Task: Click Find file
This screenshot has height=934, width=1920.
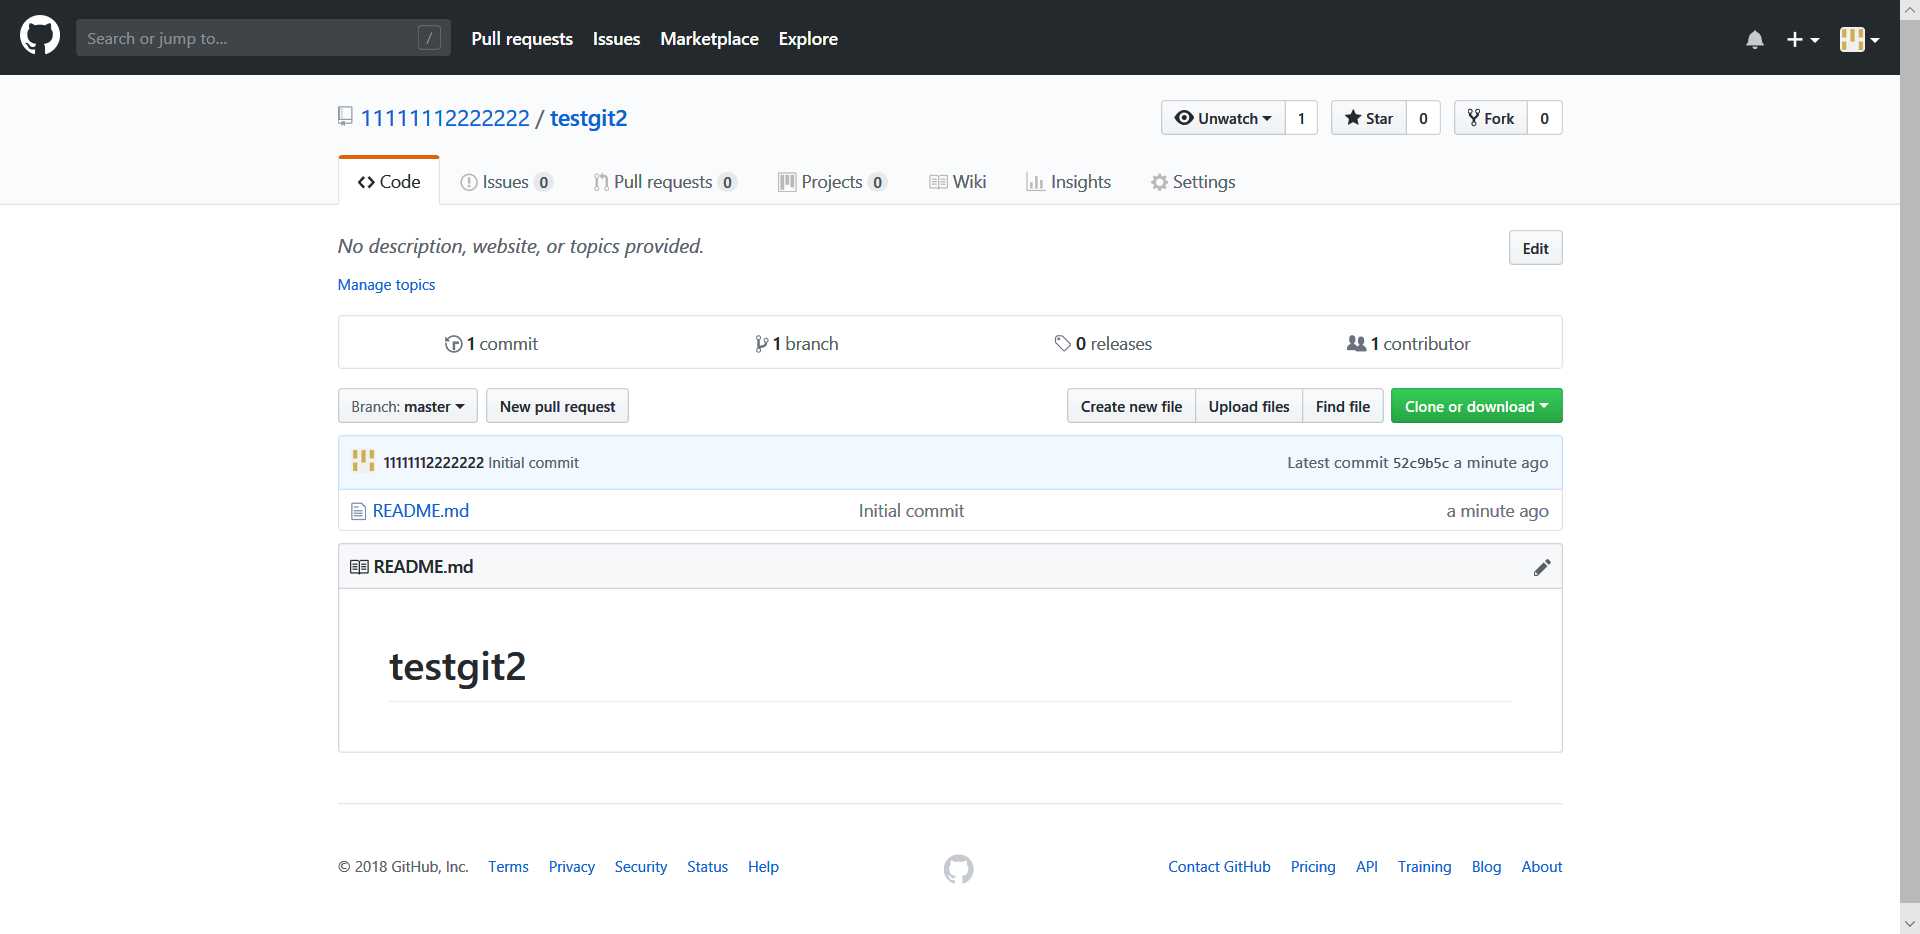Action: pyautogui.click(x=1343, y=406)
